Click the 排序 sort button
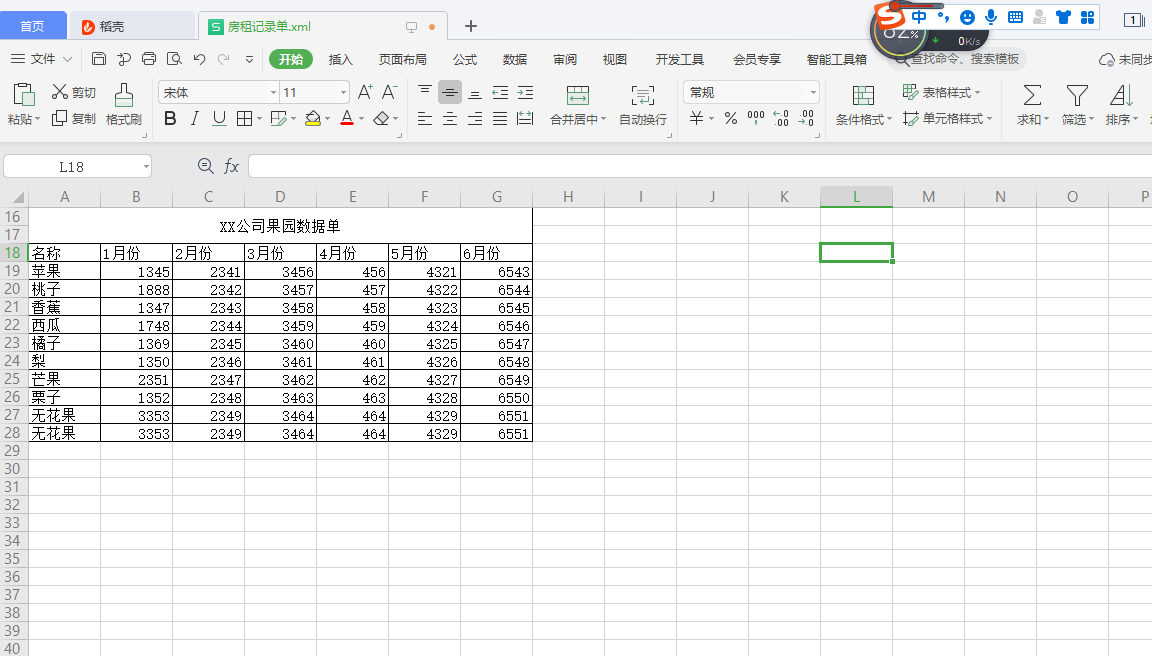 (x=1121, y=104)
